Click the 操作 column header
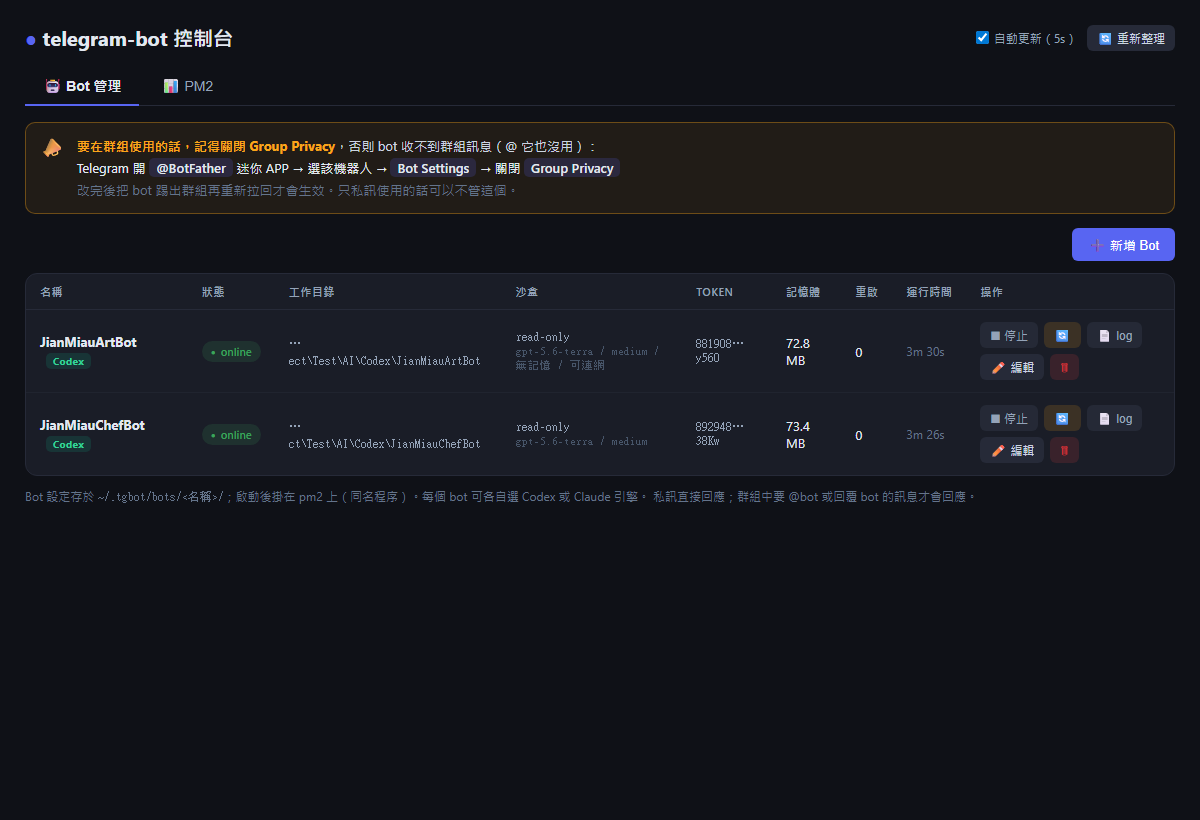Image resolution: width=1200 pixels, height=820 pixels. 991,292
